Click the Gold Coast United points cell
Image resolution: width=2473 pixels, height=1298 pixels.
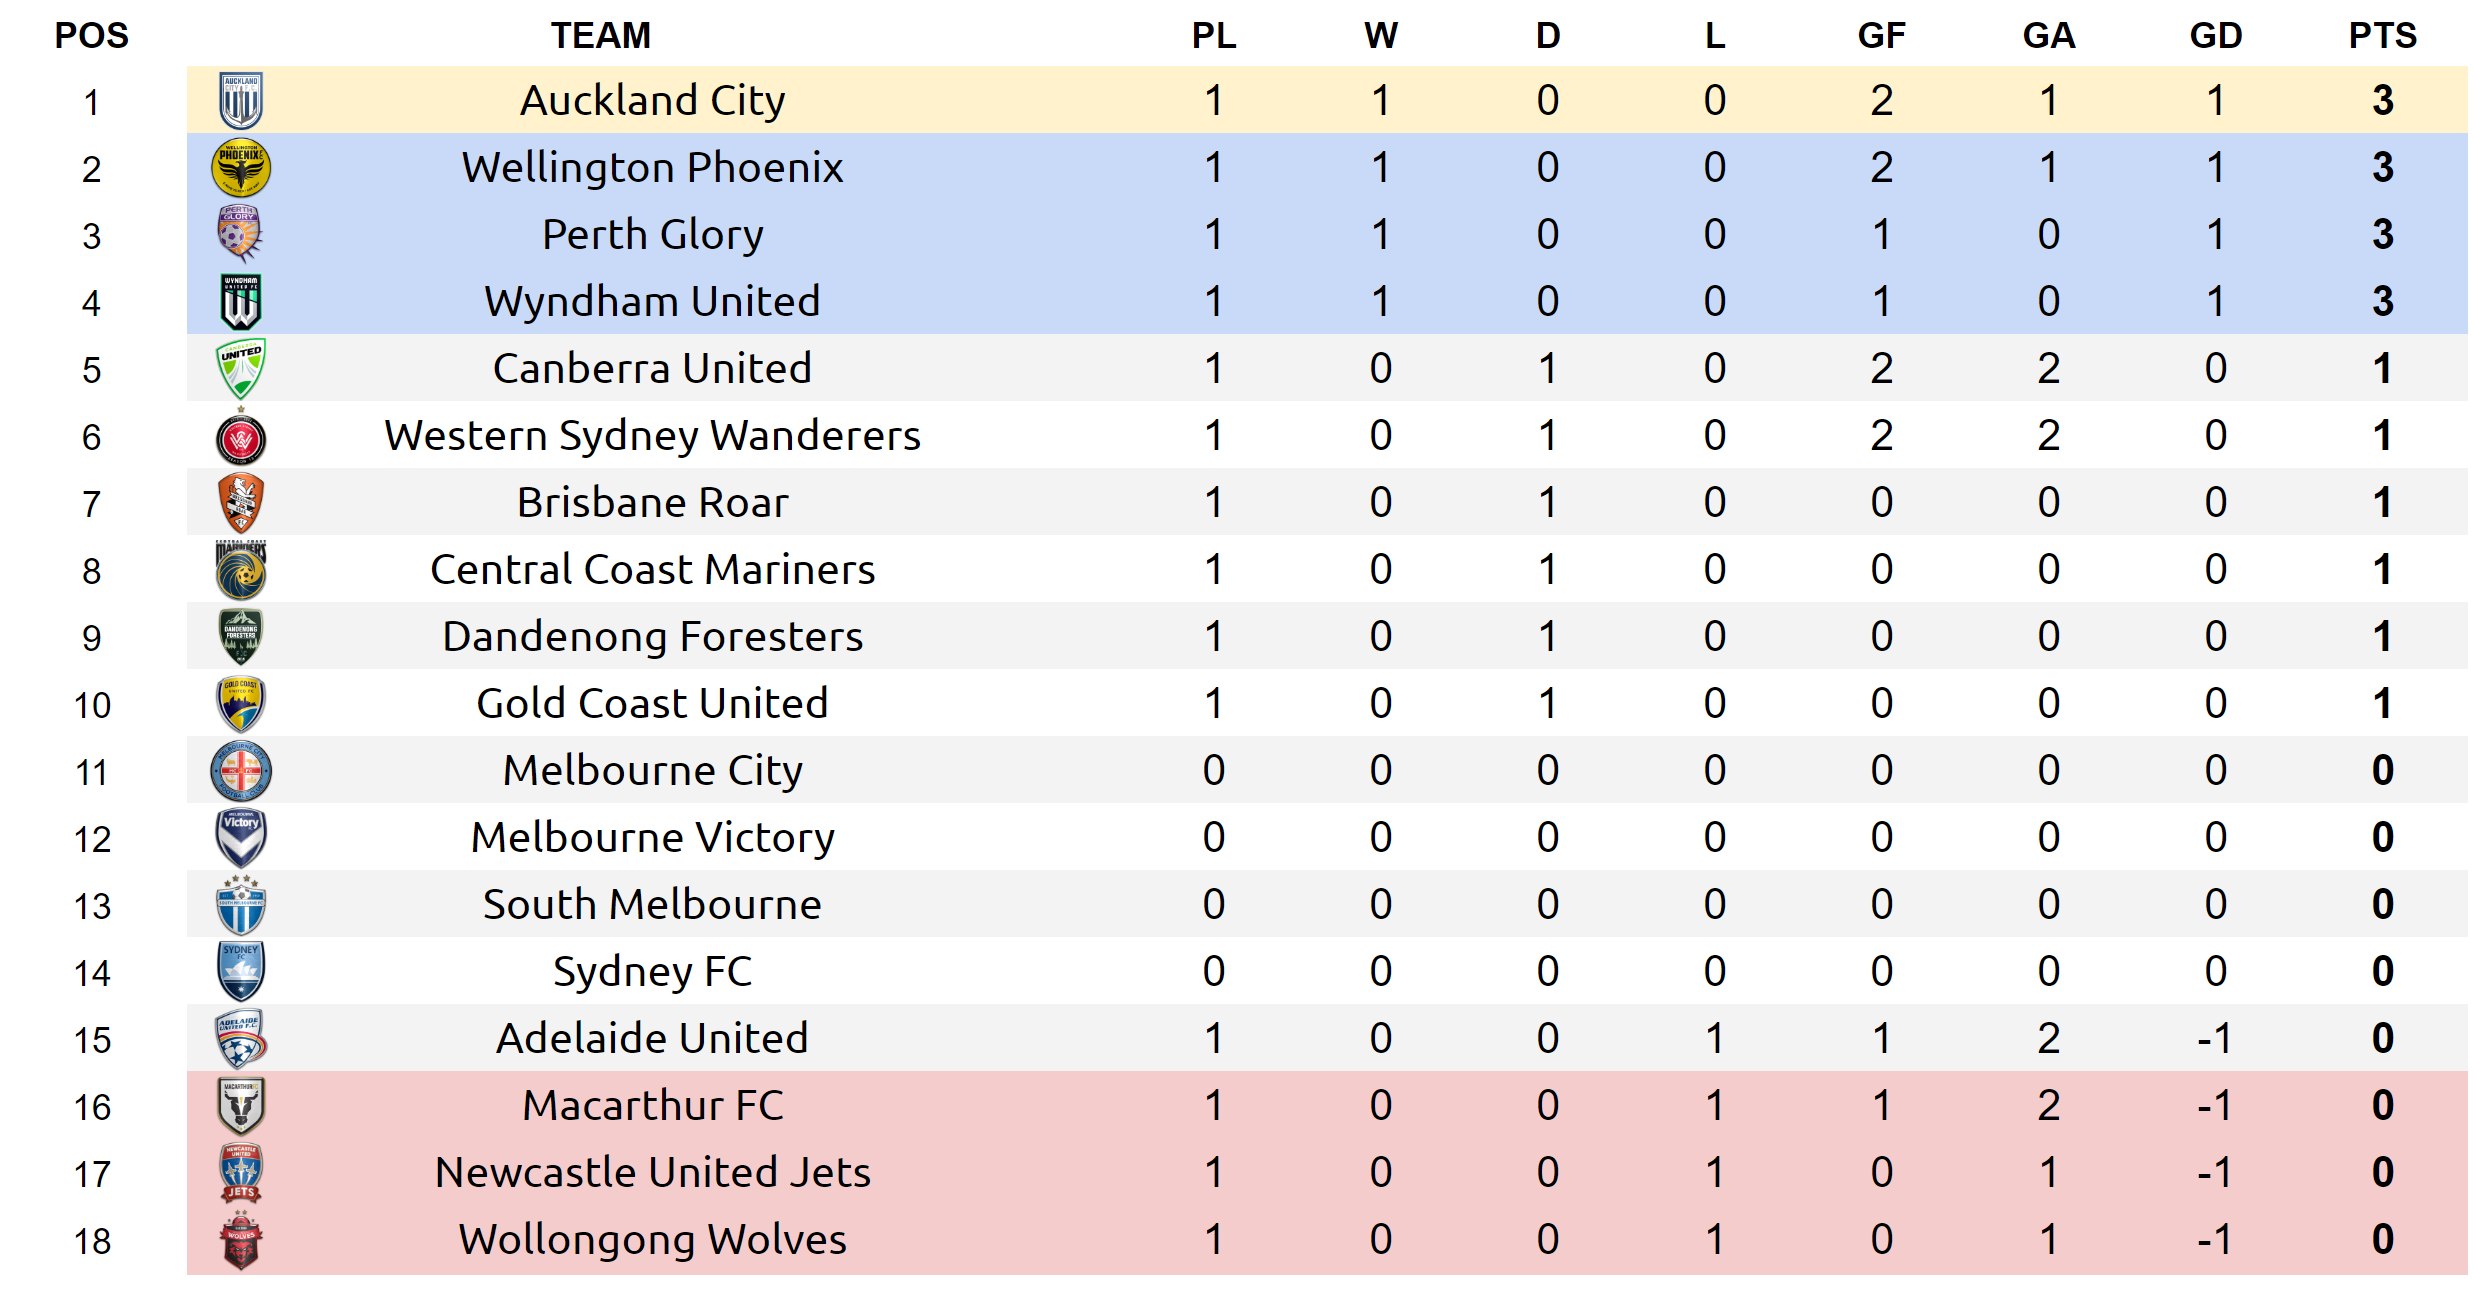(x=2382, y=704)
